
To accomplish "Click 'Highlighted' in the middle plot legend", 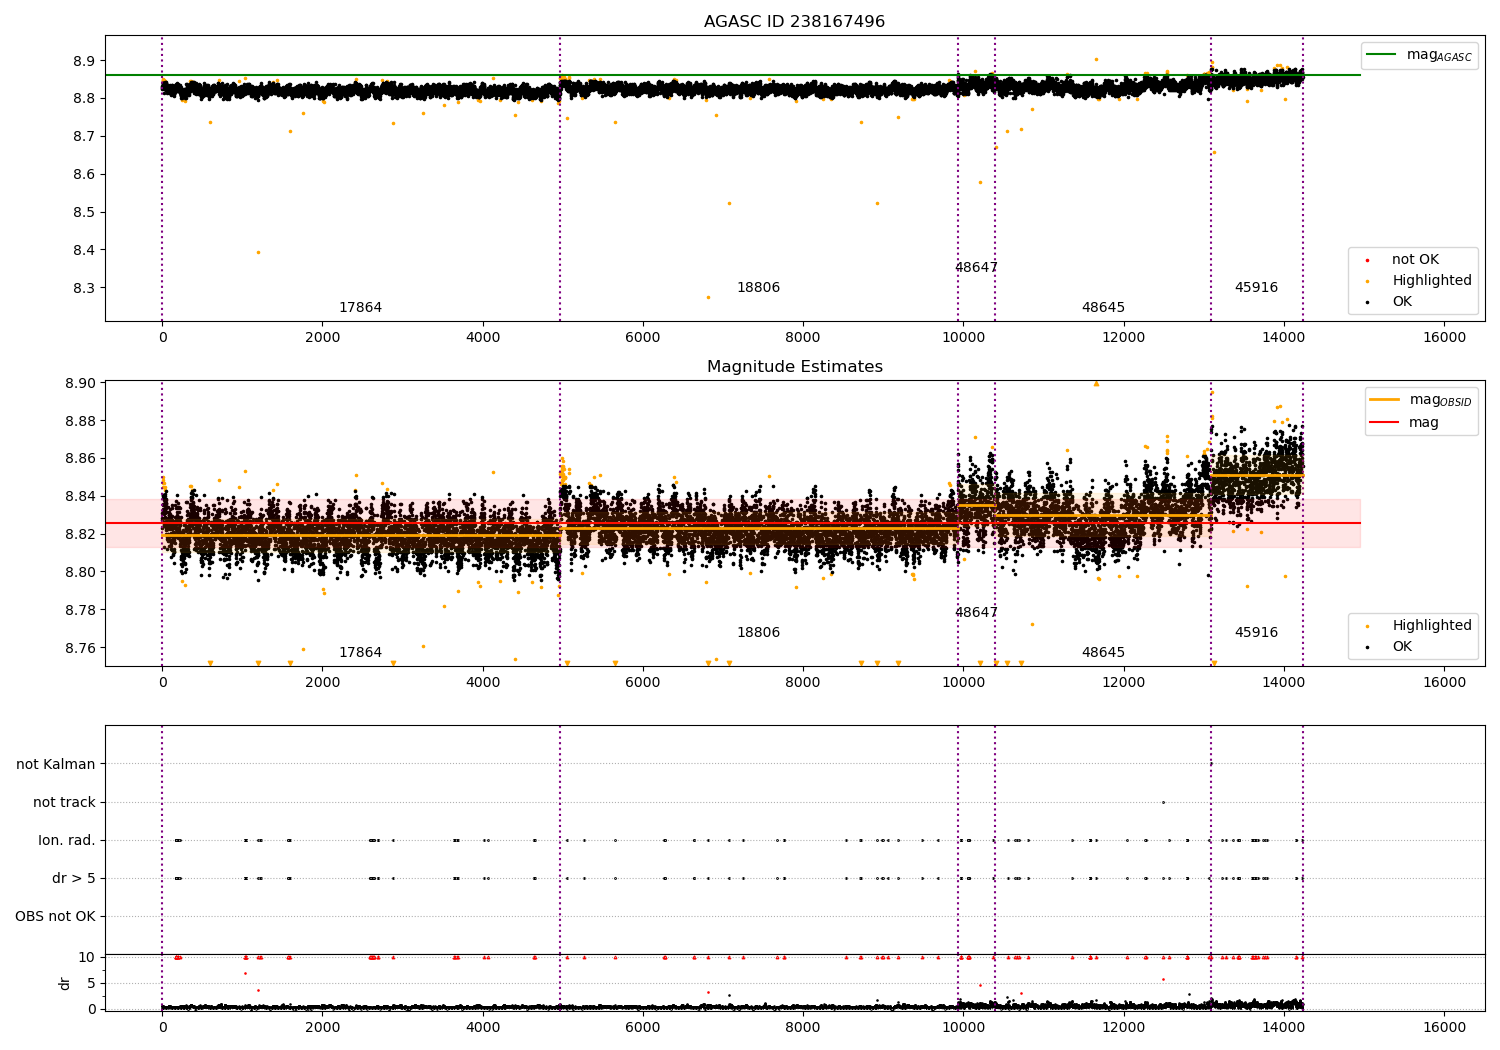I will pyautogui.click(x=1431, y=626).
